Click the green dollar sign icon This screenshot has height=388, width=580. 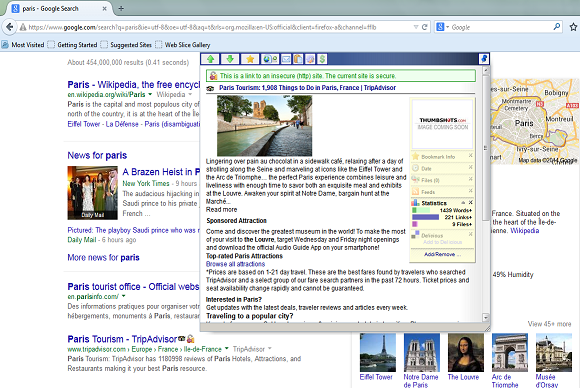pos(322,59)
